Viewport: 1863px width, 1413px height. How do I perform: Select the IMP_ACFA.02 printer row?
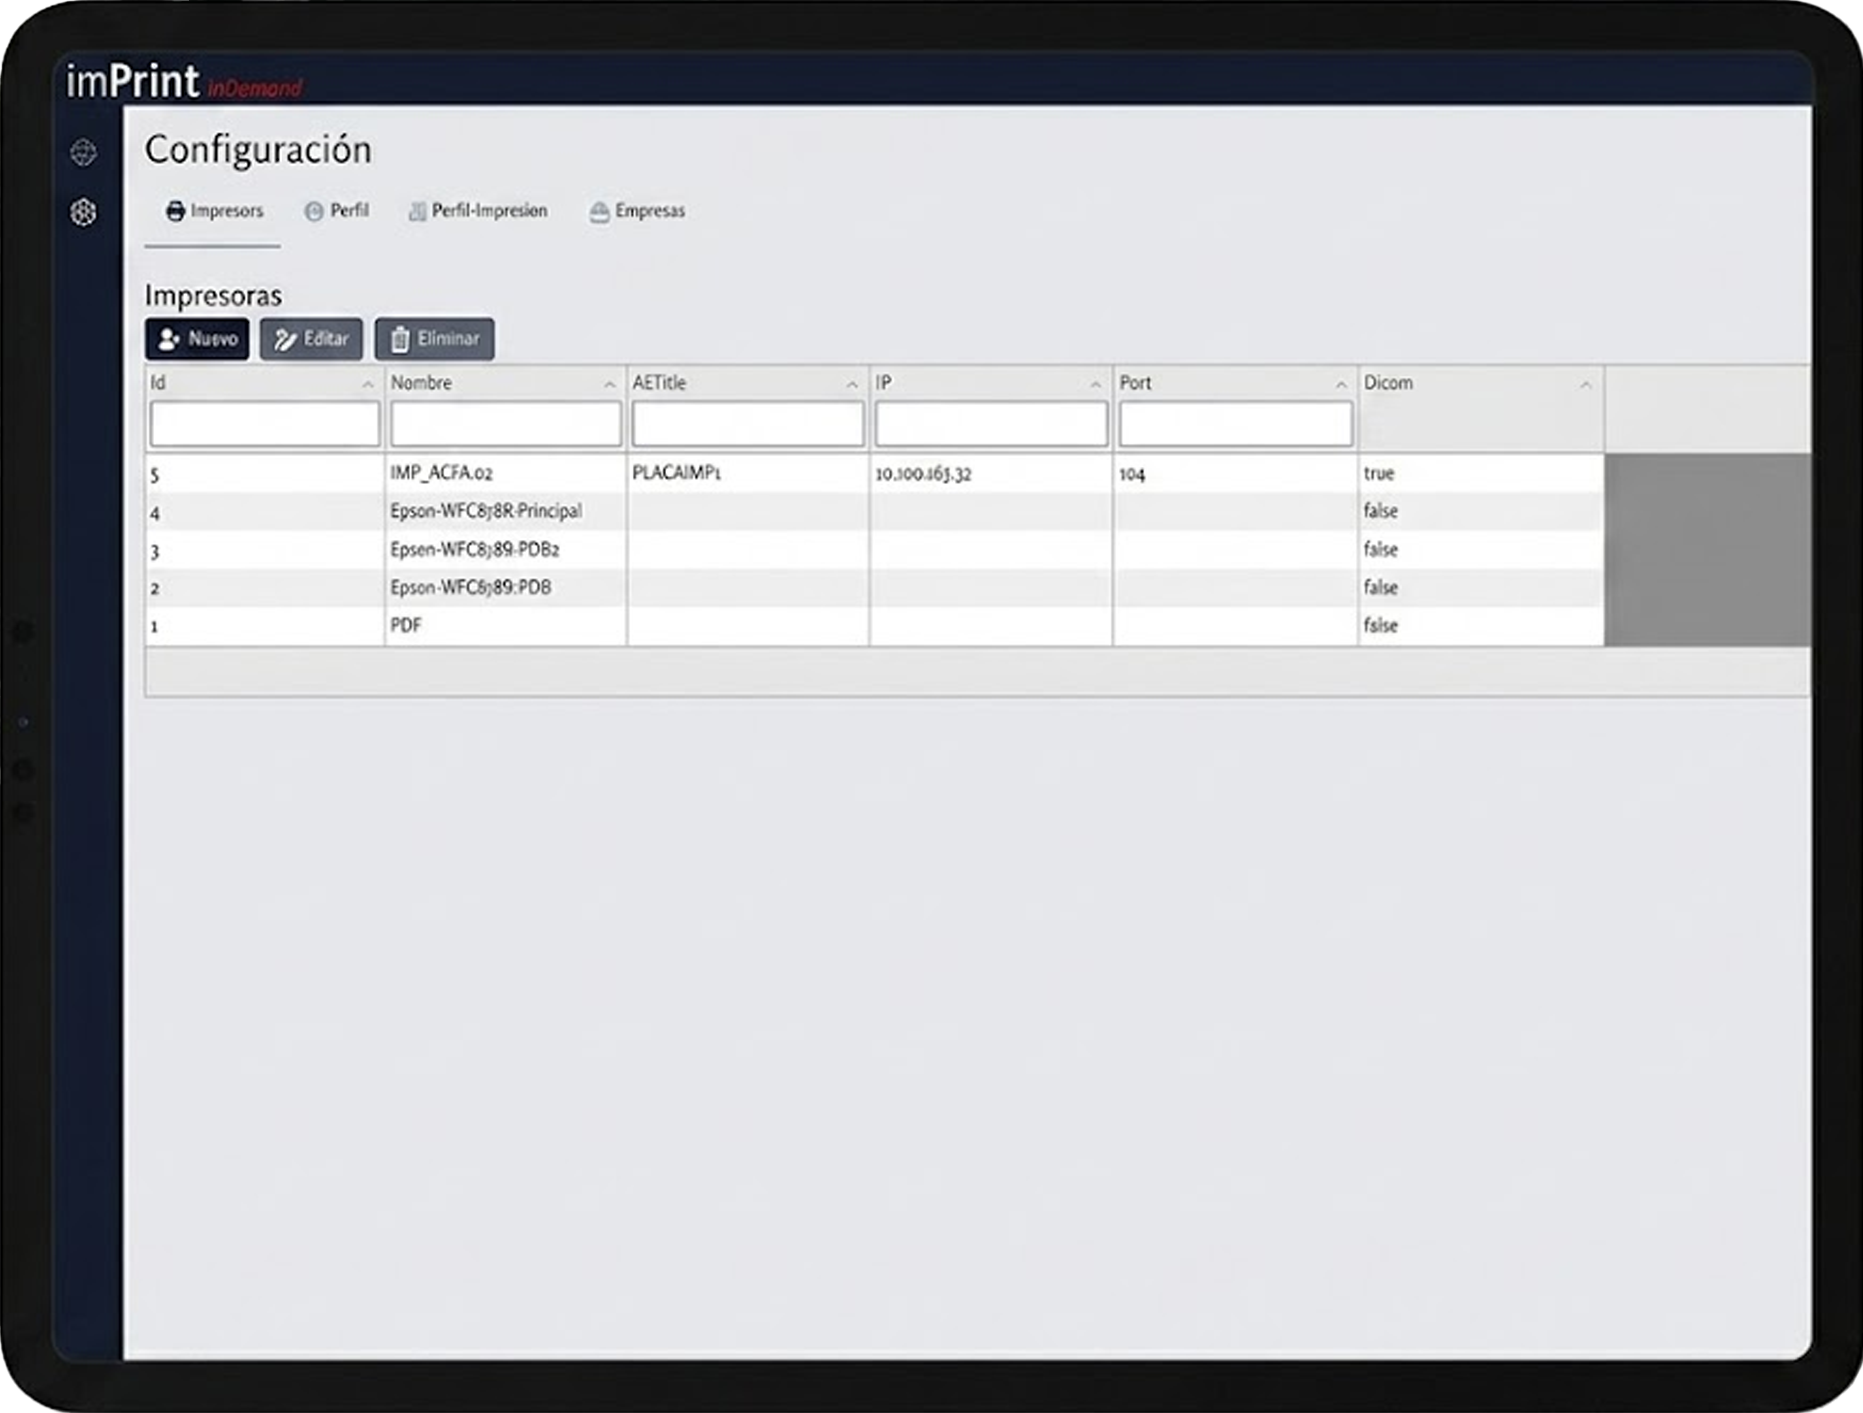(x=441, y=473)
